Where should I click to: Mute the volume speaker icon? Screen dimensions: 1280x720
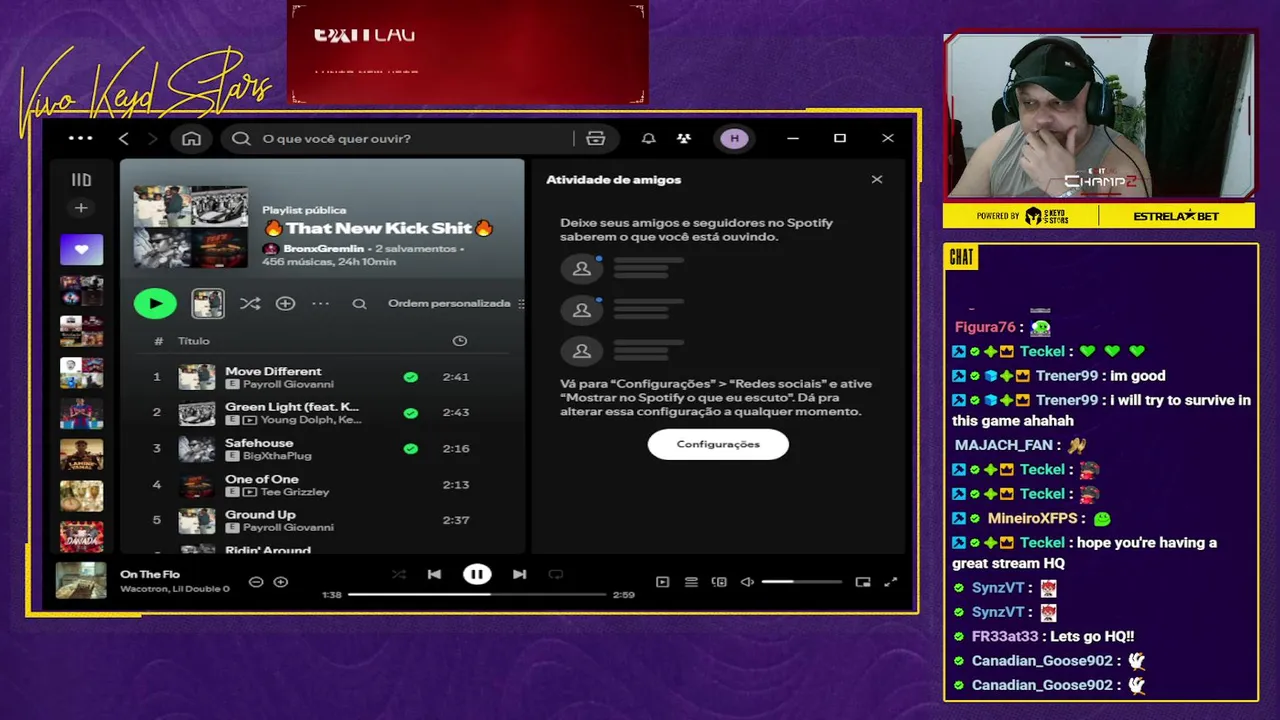point(747,582)
